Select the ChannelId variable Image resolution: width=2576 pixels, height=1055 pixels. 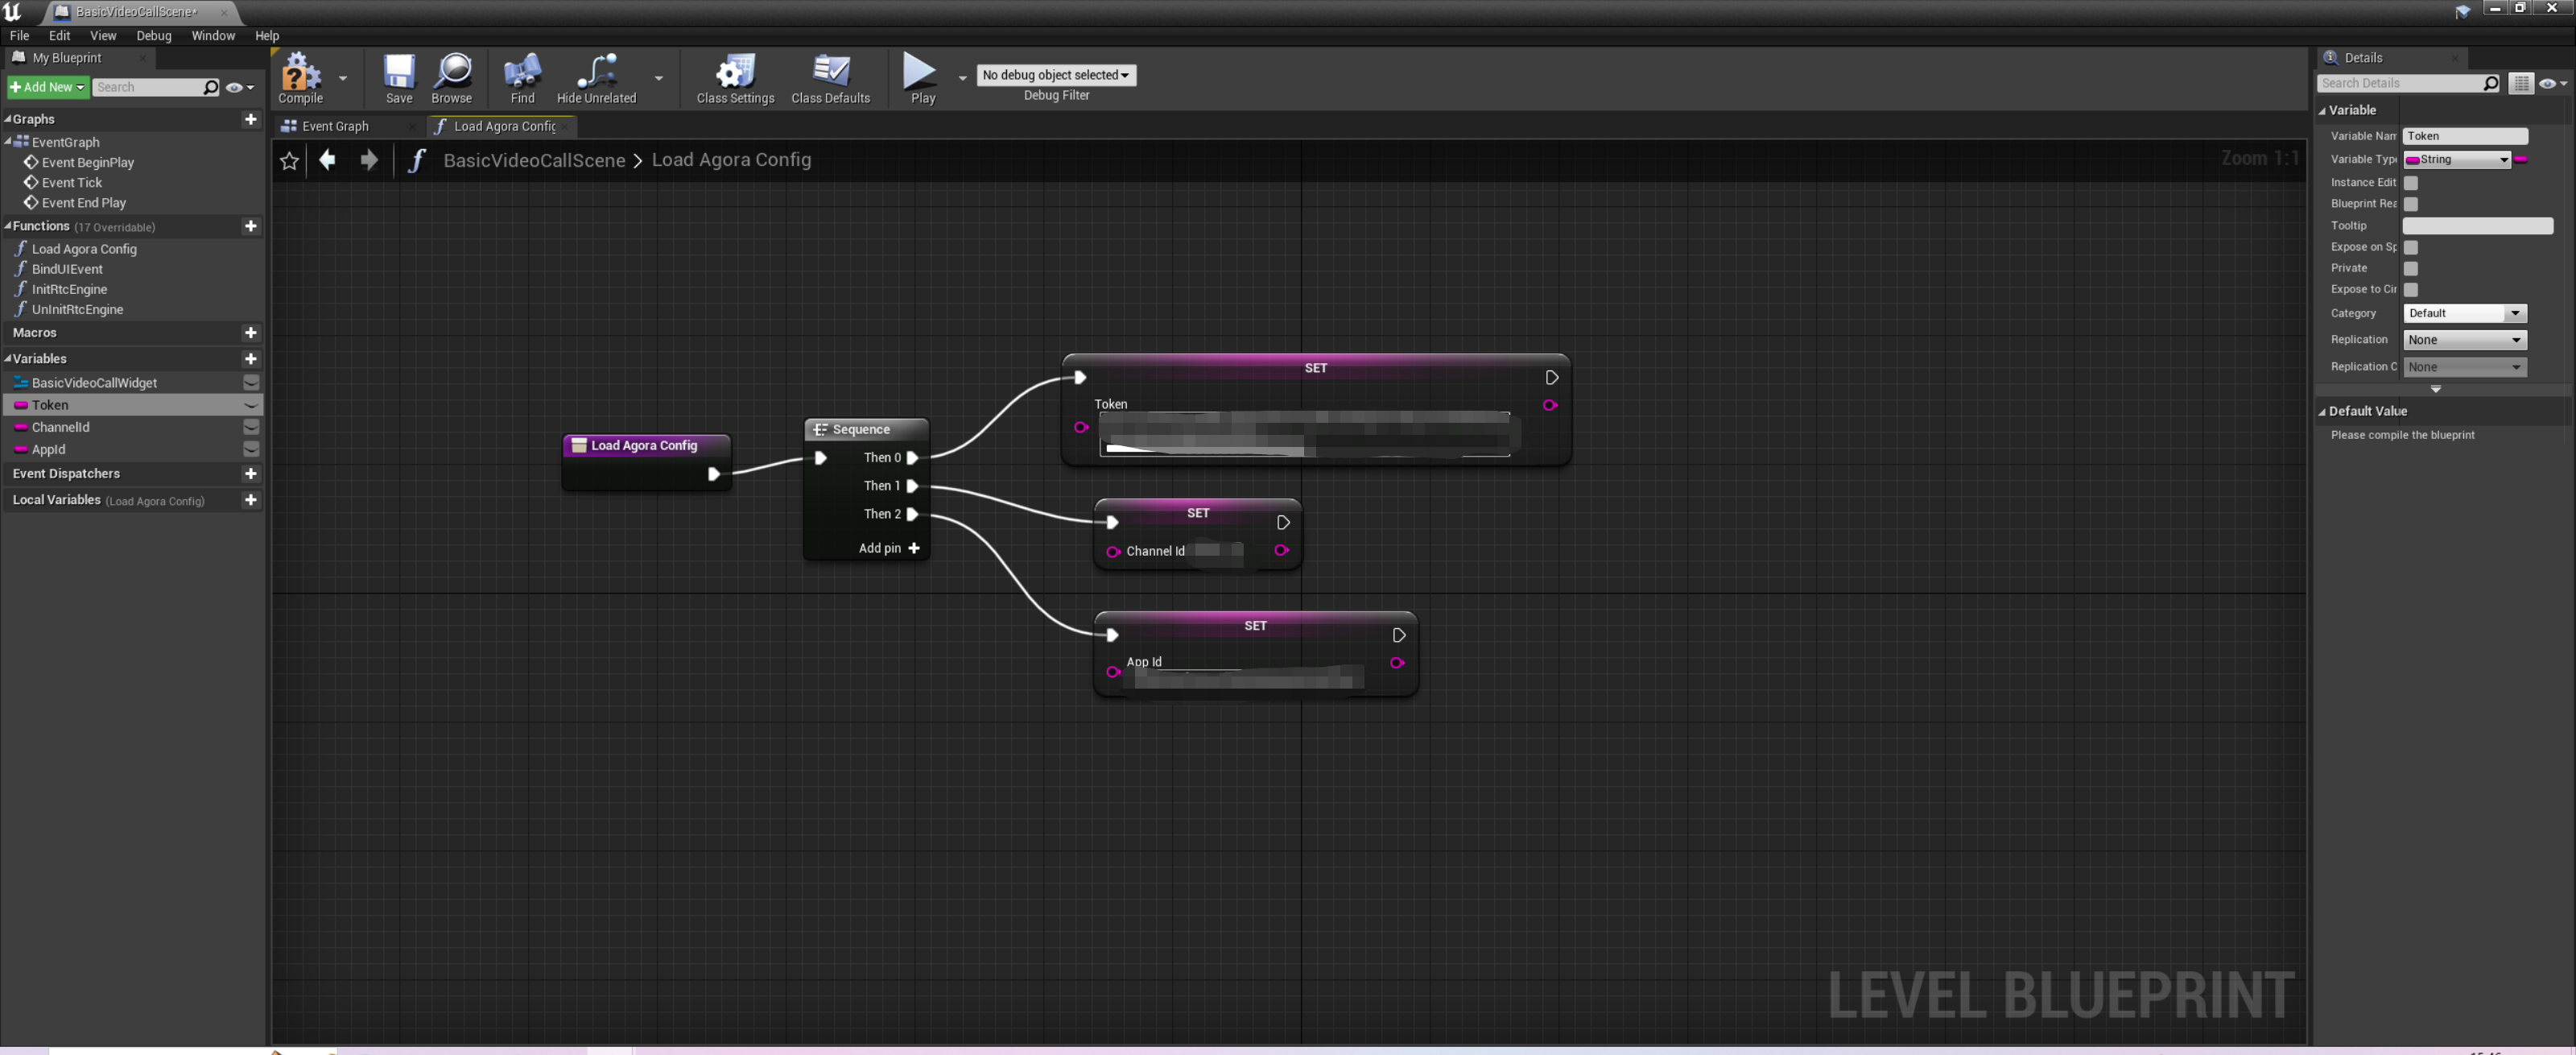(x=60, y=427)
